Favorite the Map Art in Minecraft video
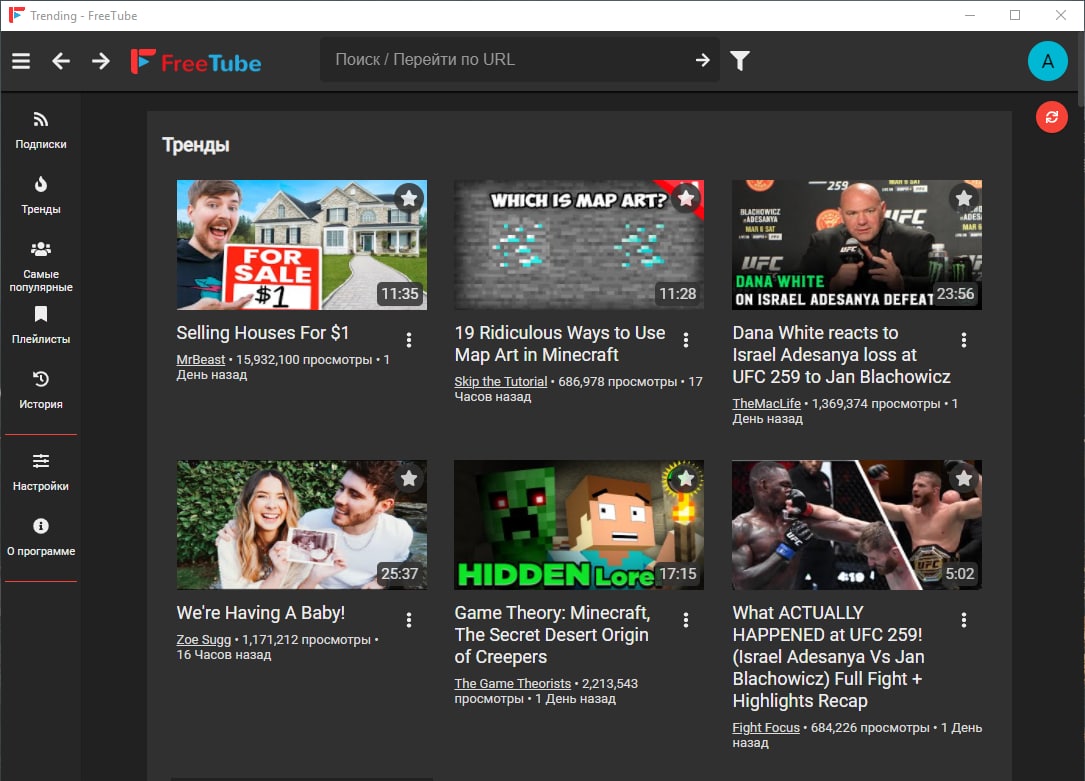 tap(686, 198)
